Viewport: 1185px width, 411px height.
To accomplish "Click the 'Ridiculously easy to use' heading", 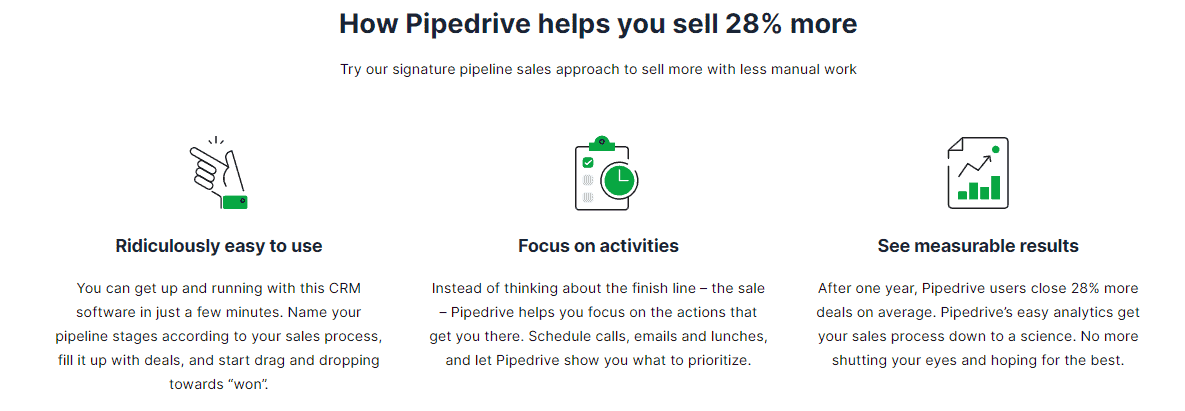I will (x=219, y=246).
